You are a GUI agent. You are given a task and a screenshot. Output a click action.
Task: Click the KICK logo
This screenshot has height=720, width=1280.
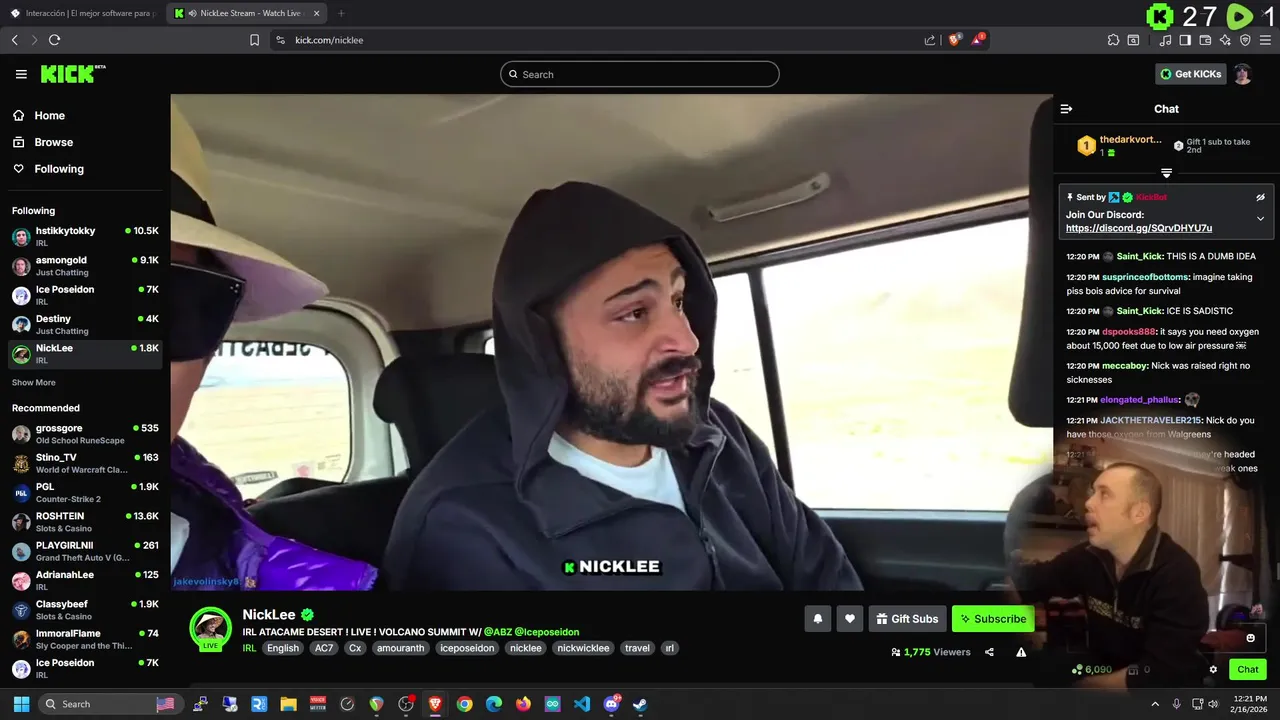click(72, 74)
